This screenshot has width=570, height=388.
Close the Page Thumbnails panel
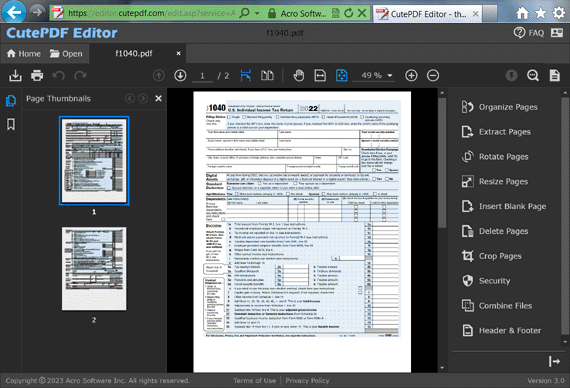(x=158, y=99)
